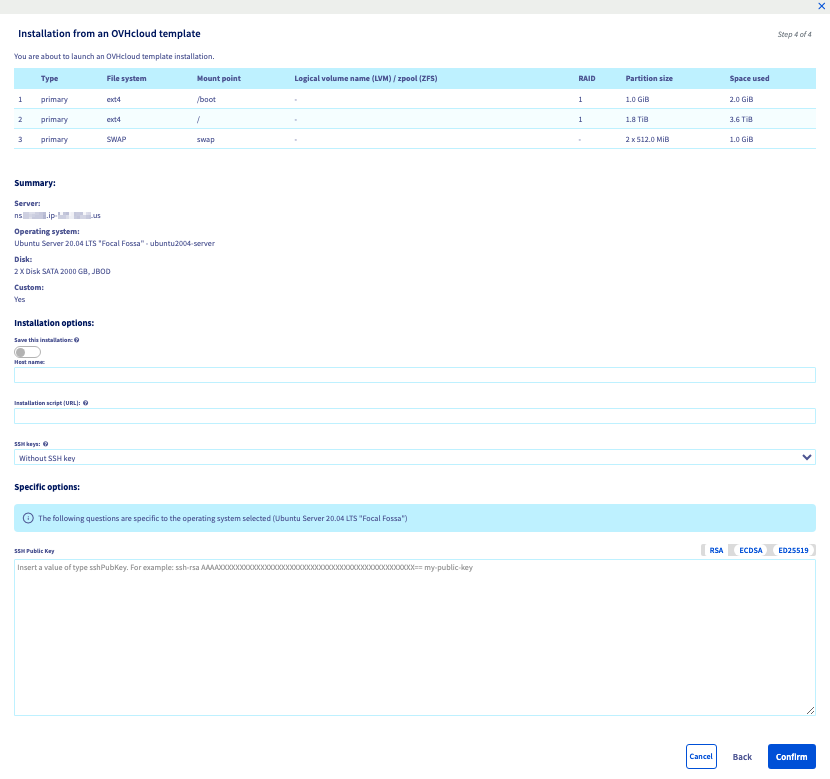Viewport: 830px width, 779px height.
Task: Click help icon next to SSH keys label
Action: (x=46, y=443)
